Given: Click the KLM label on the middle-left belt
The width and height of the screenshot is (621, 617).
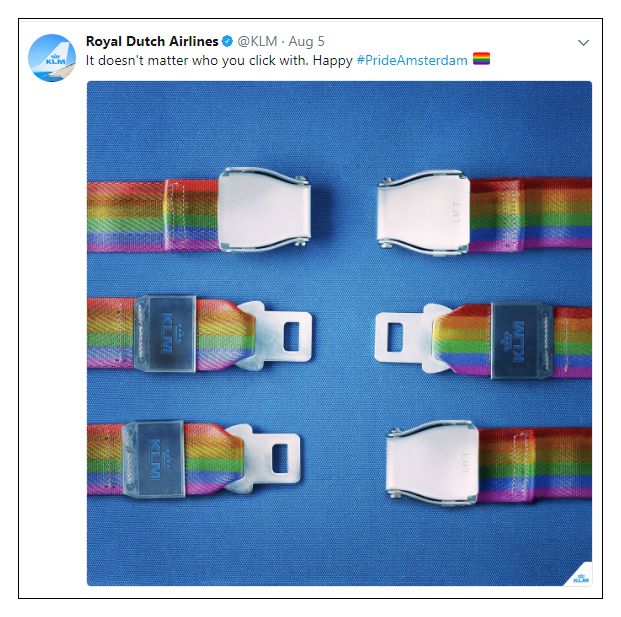Looking at the screenshot, I should [x=167, y=333].
